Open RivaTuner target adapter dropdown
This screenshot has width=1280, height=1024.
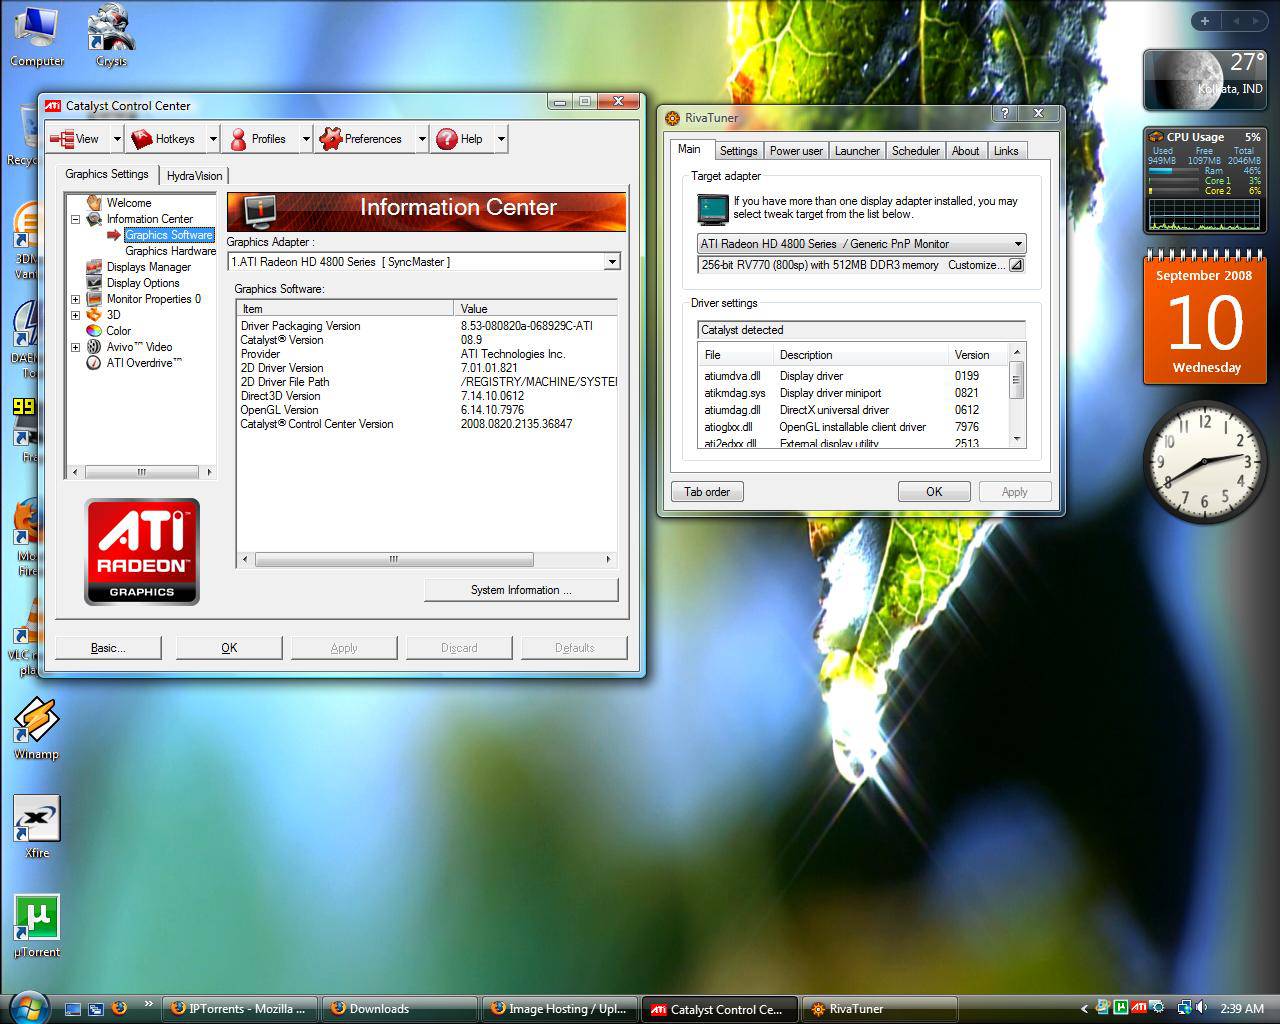(861, 244)
